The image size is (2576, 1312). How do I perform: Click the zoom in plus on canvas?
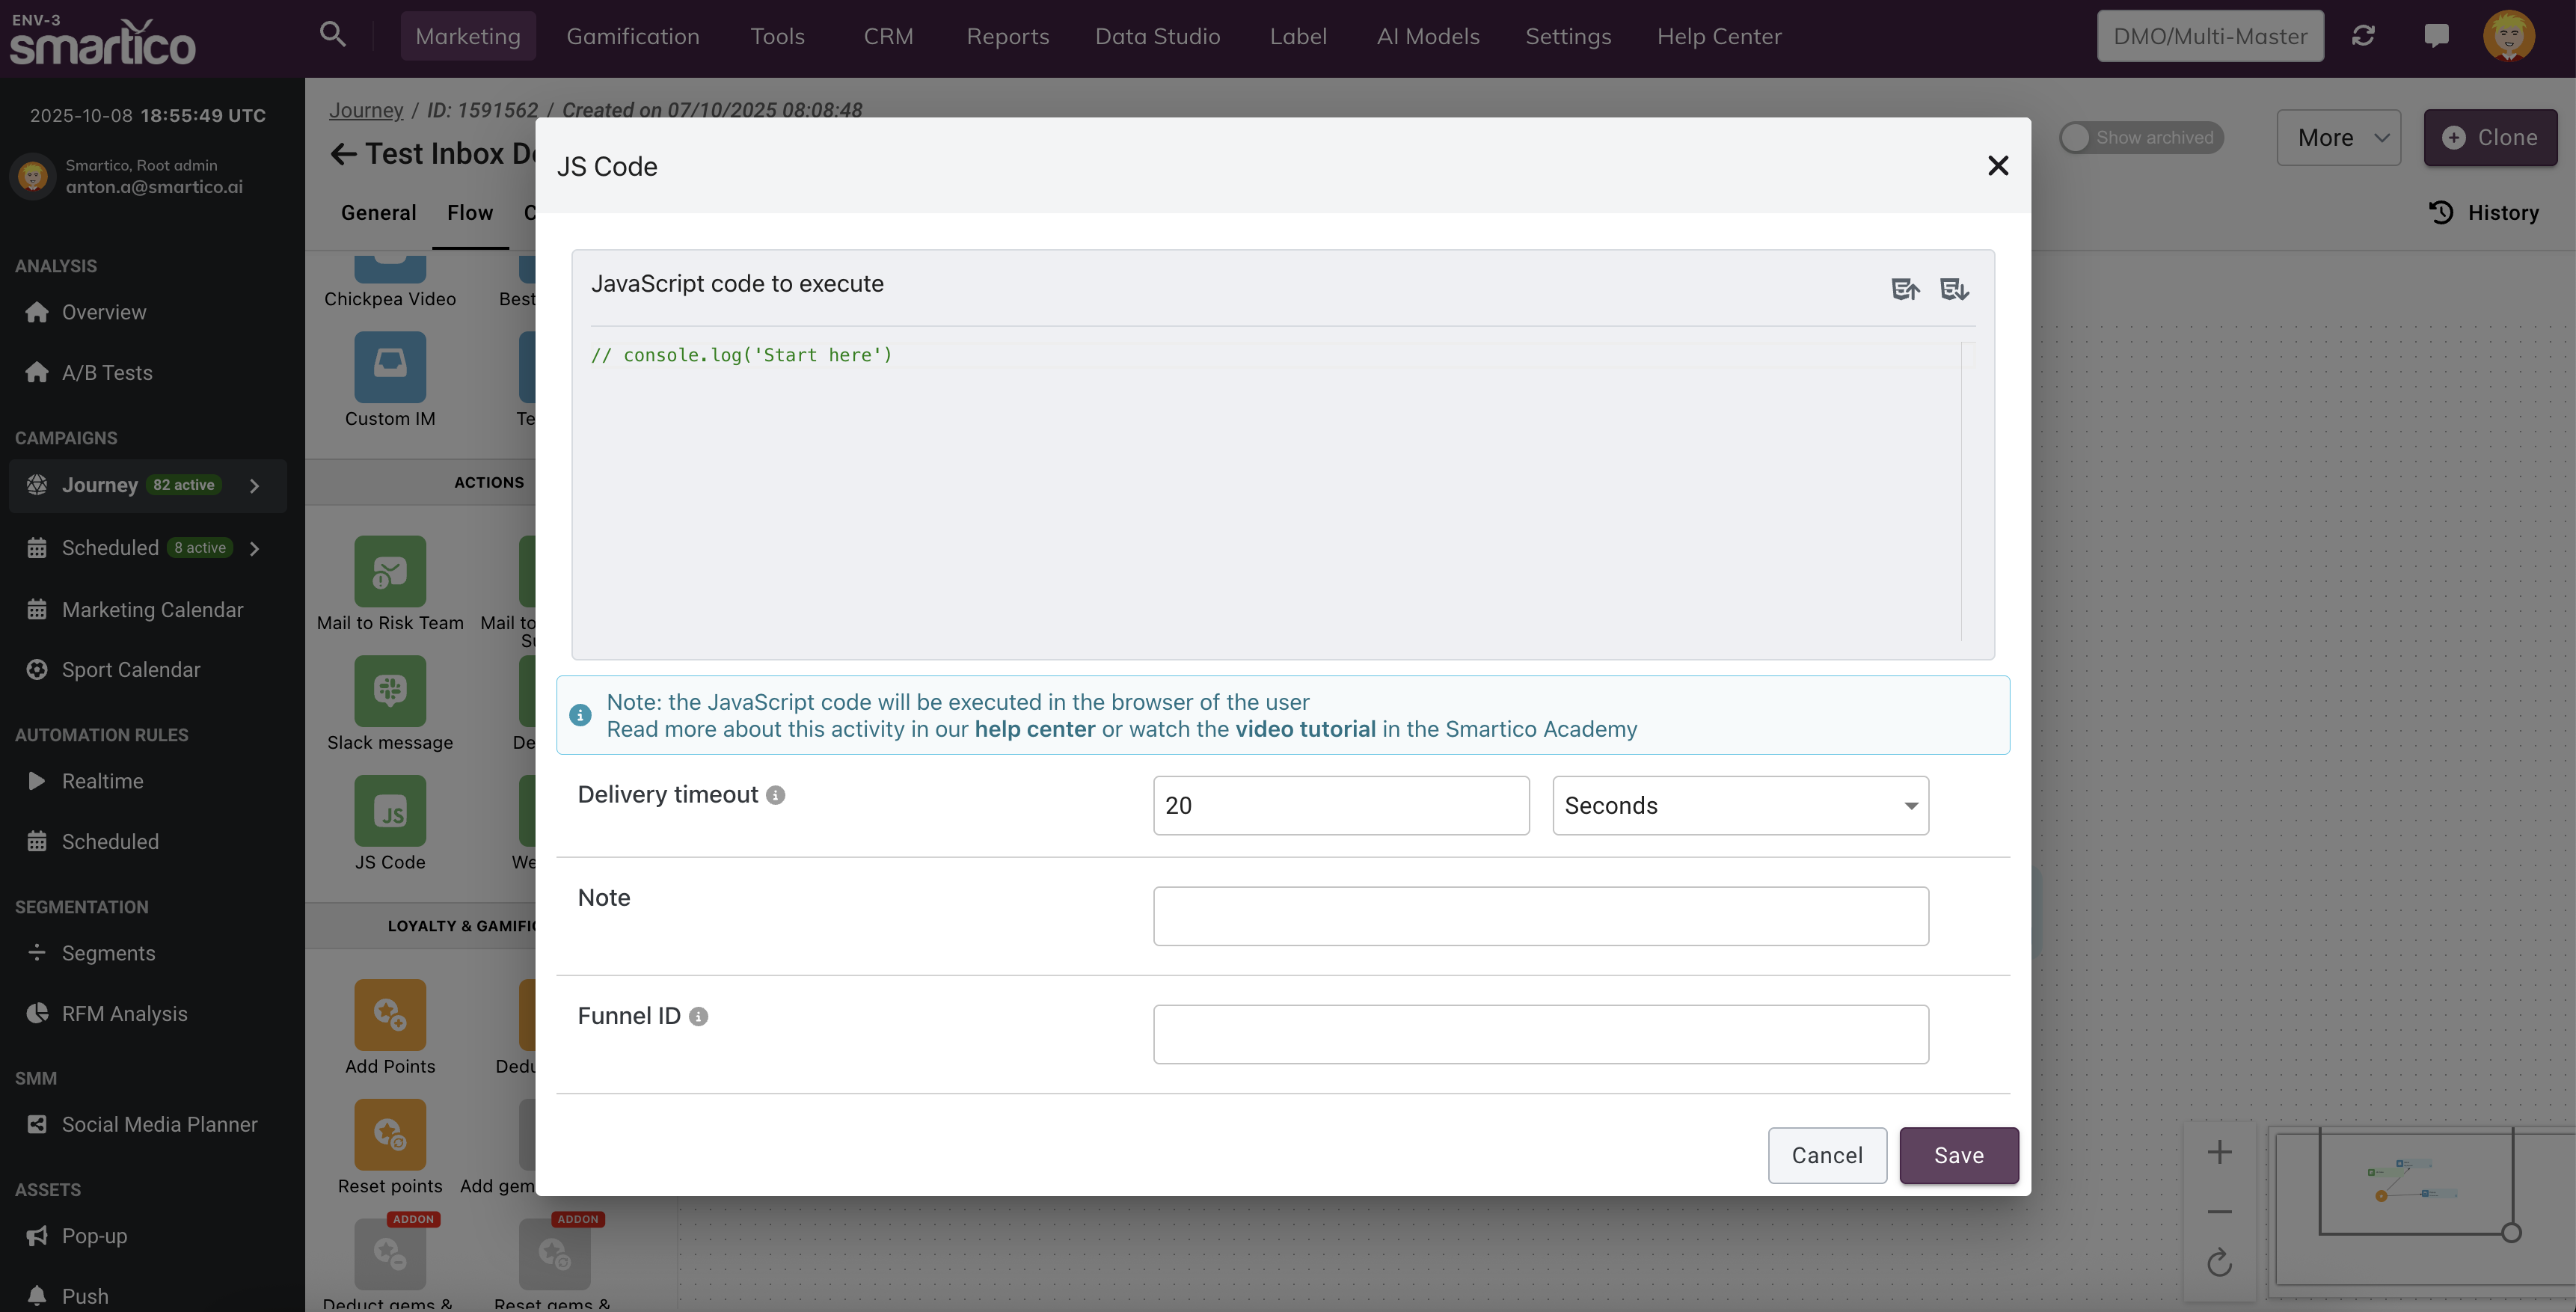[x=2219, y=1152]
